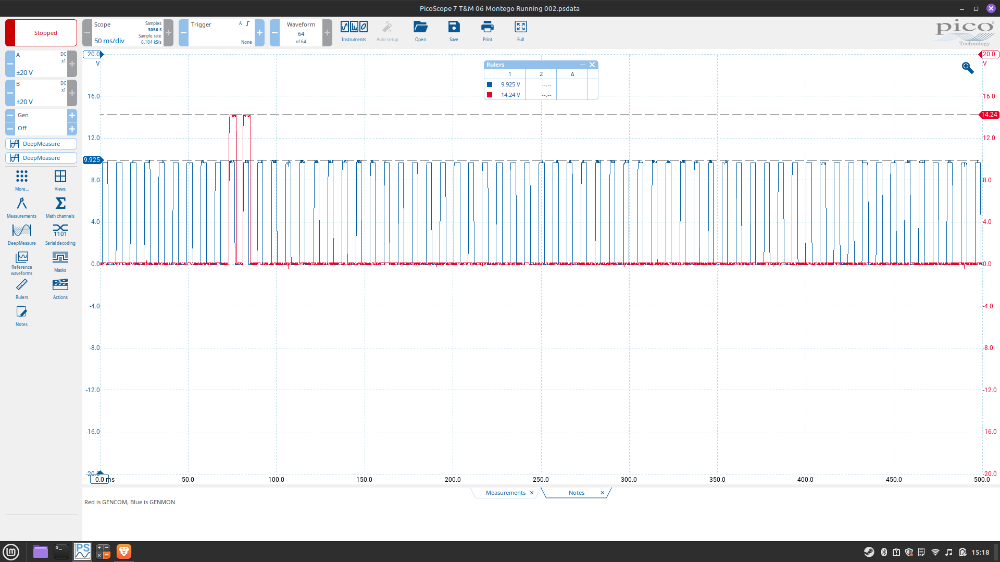
Task: Click the red axis 20.0 top label
Action: click(x=989, y=54)
